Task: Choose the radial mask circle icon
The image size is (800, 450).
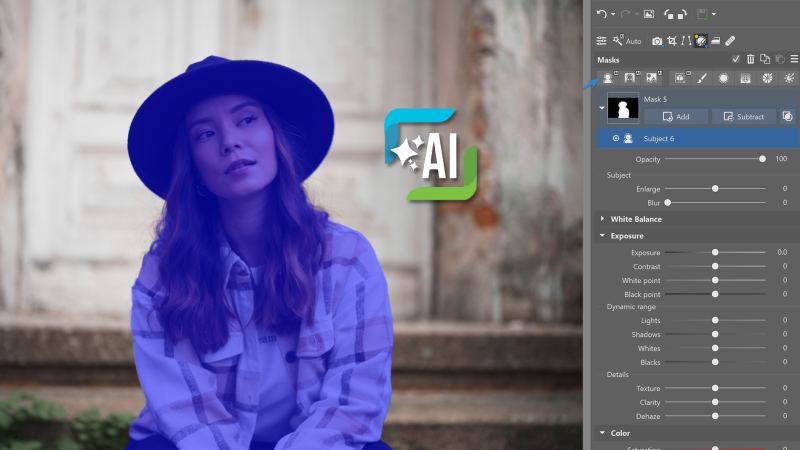Action: [x=723, y=78]
